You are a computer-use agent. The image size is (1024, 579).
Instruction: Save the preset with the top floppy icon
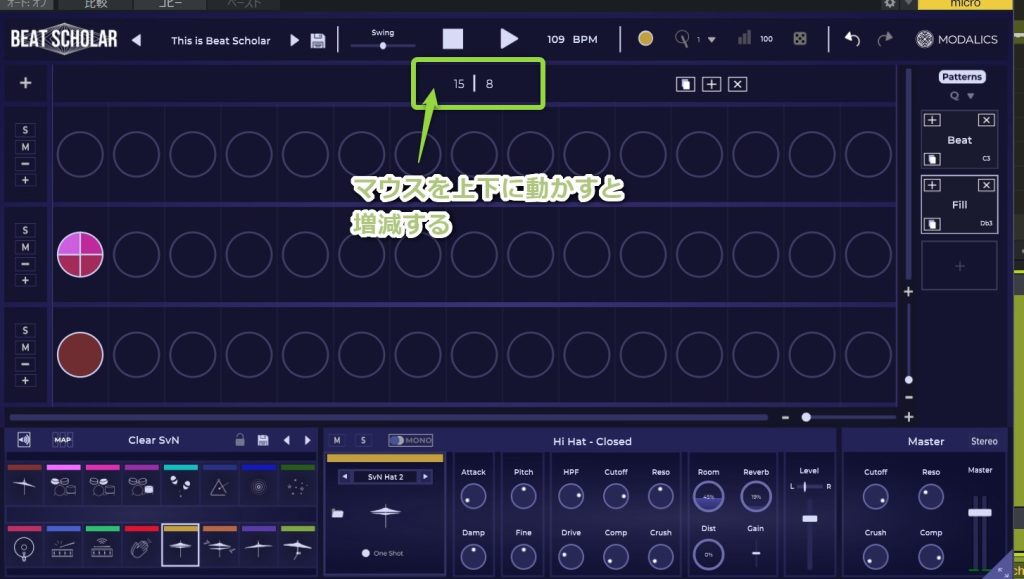tap(318, 40)
